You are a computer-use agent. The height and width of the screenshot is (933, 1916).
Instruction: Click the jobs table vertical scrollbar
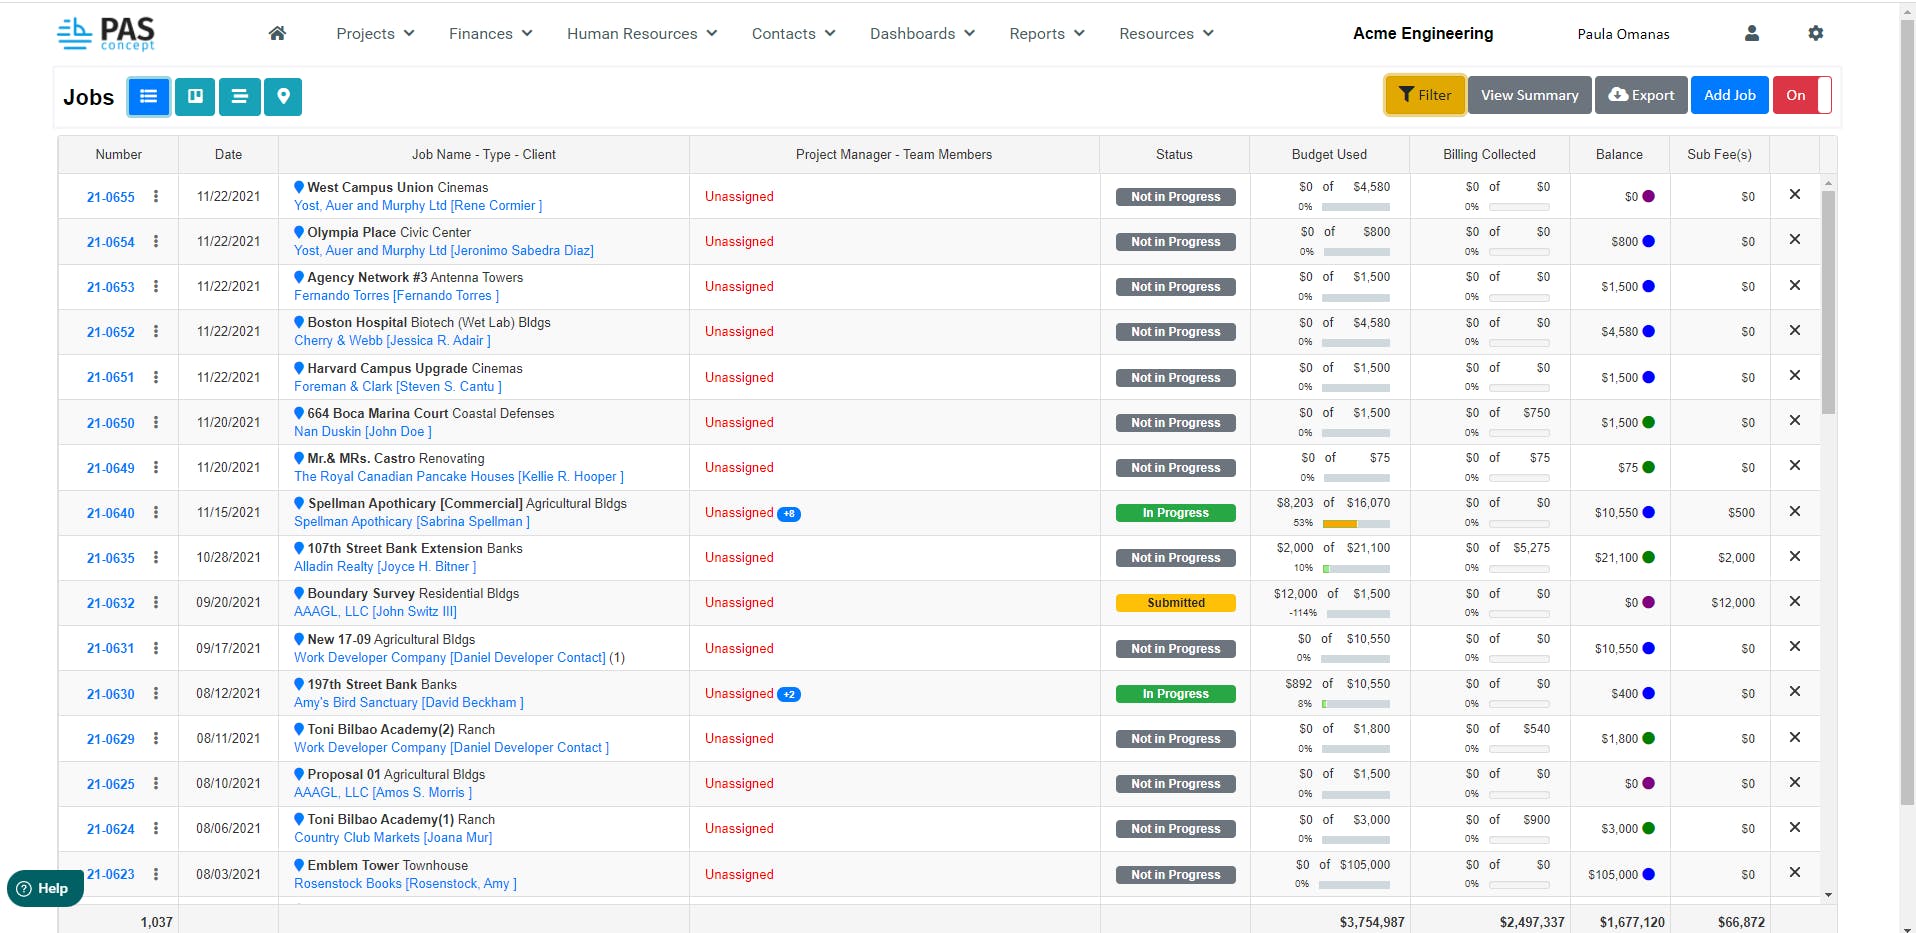[1828, 300]
